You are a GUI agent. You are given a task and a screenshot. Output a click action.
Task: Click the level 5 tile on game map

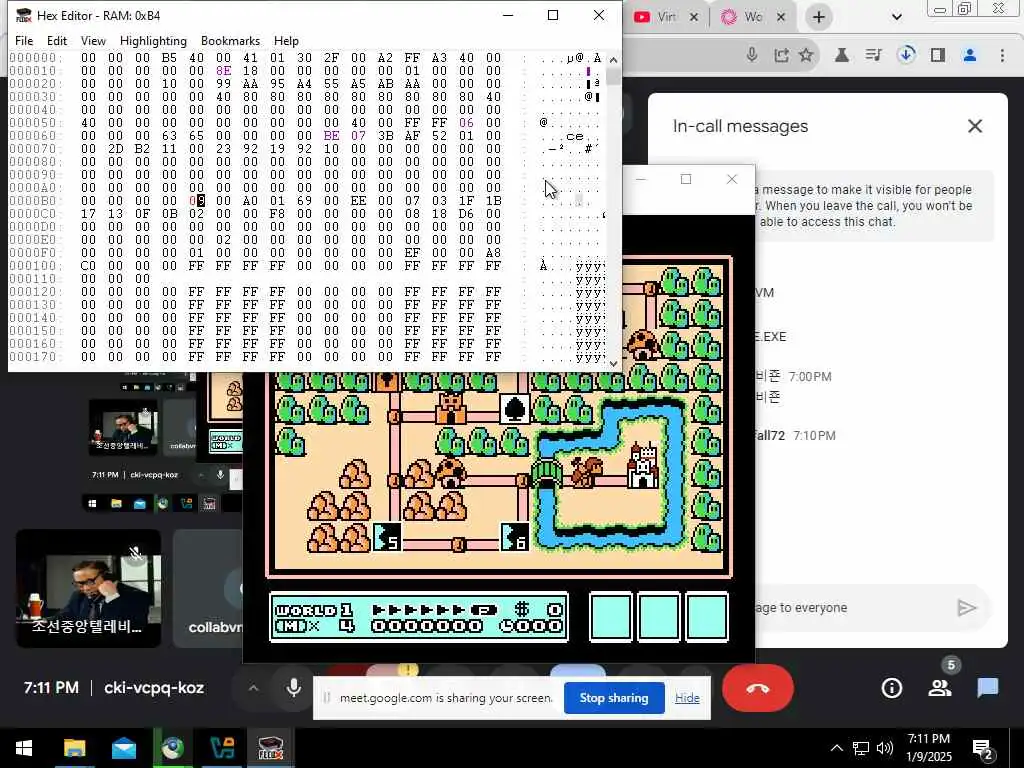[387, 538]
